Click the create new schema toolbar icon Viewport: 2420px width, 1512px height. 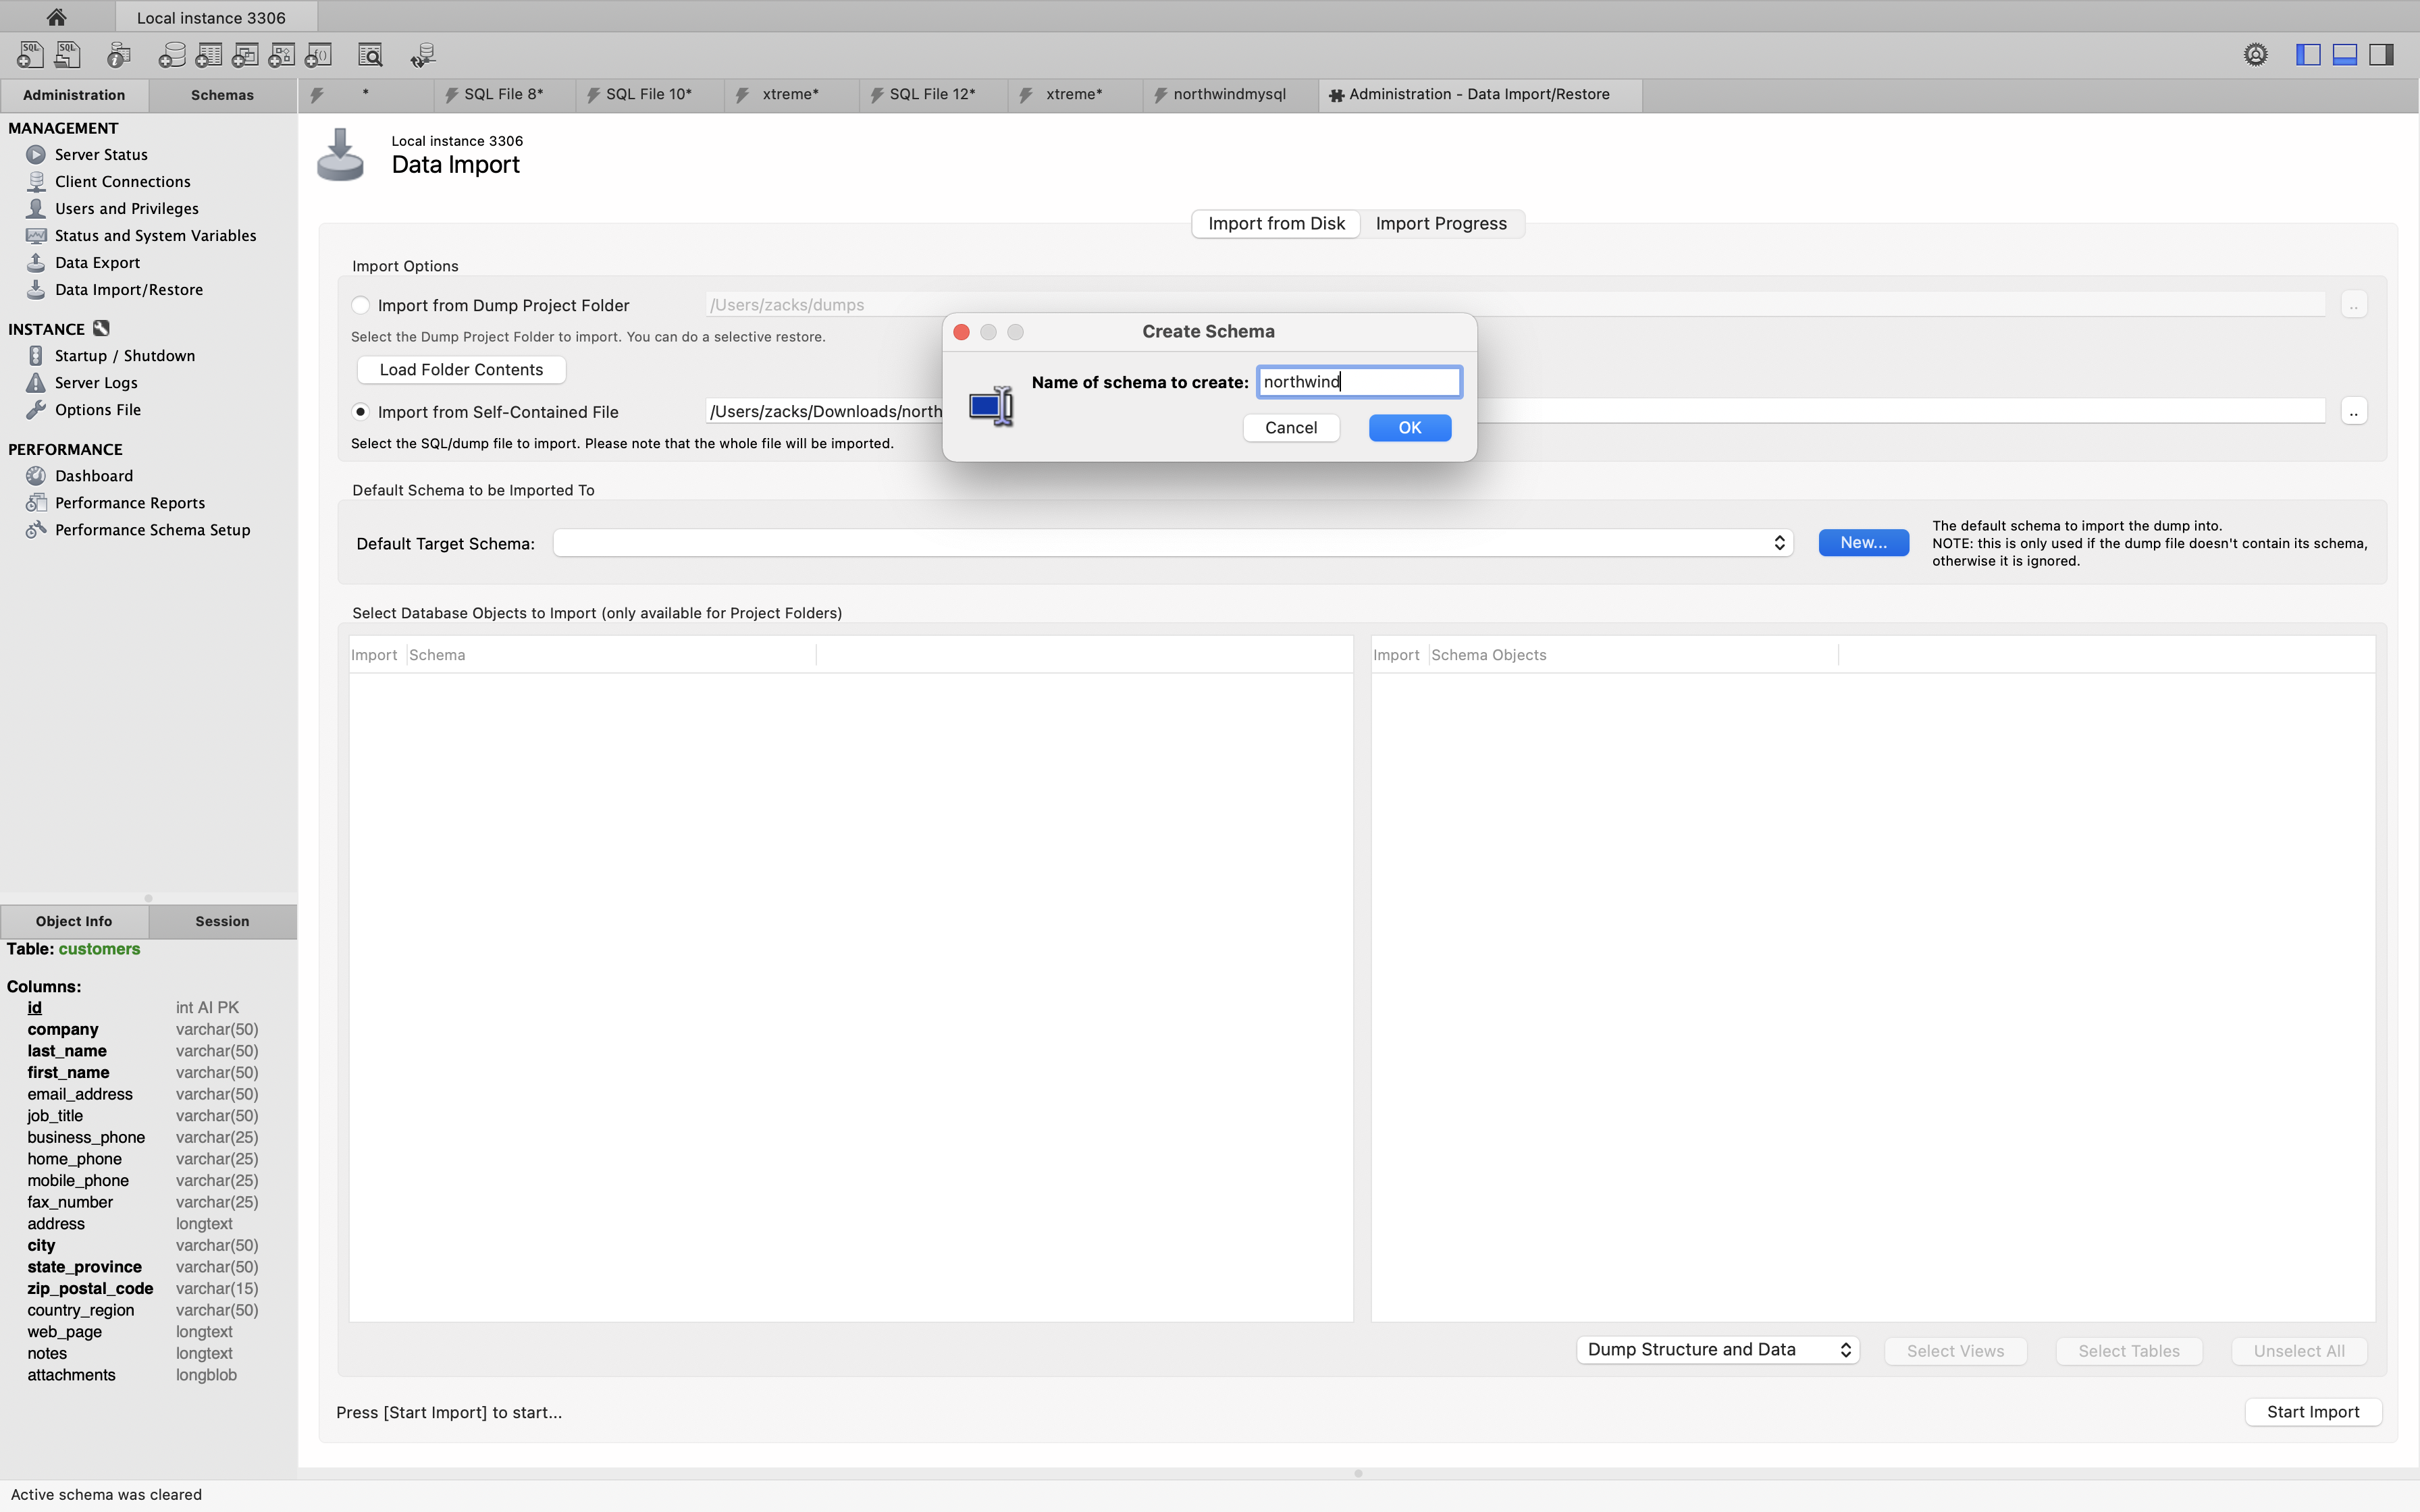(171, 55)
